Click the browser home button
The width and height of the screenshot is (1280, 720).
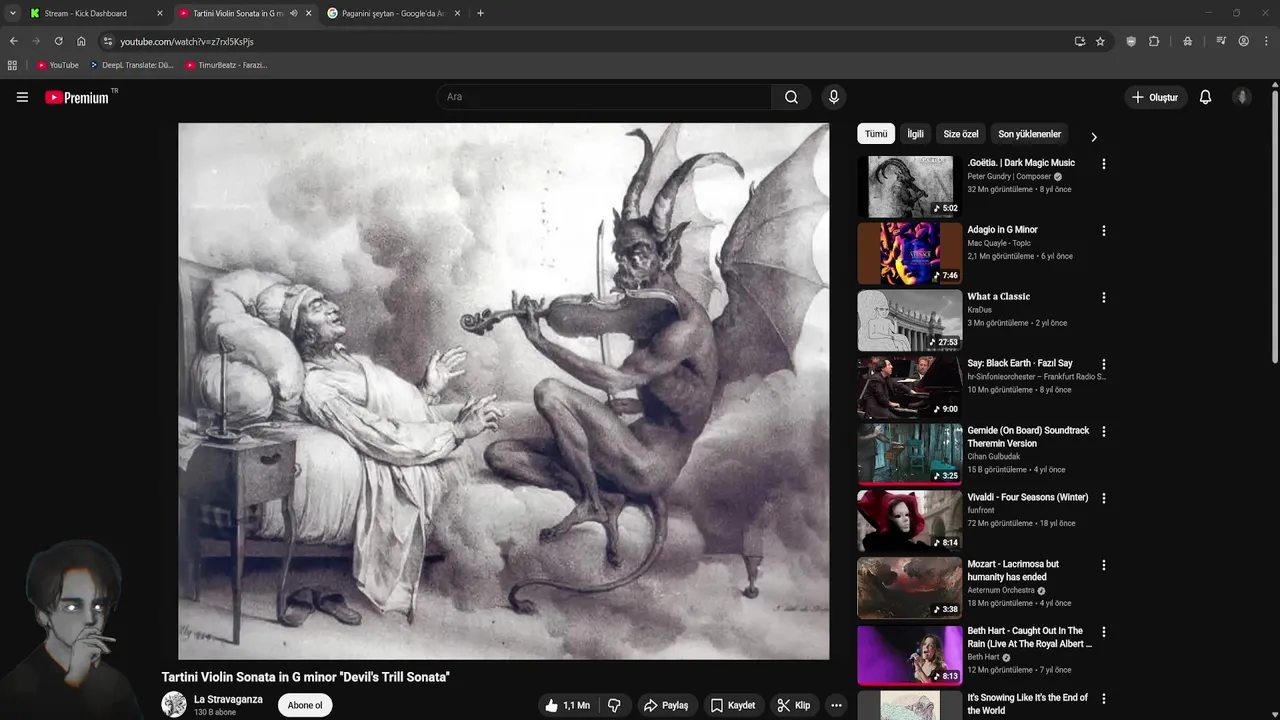coord(81,41)
